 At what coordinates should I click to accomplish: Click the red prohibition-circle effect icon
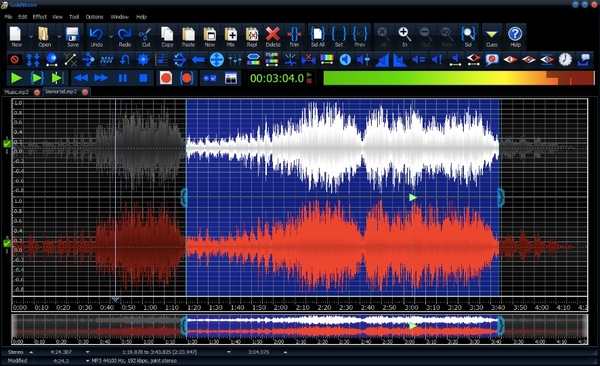click(x=15, y=60)
